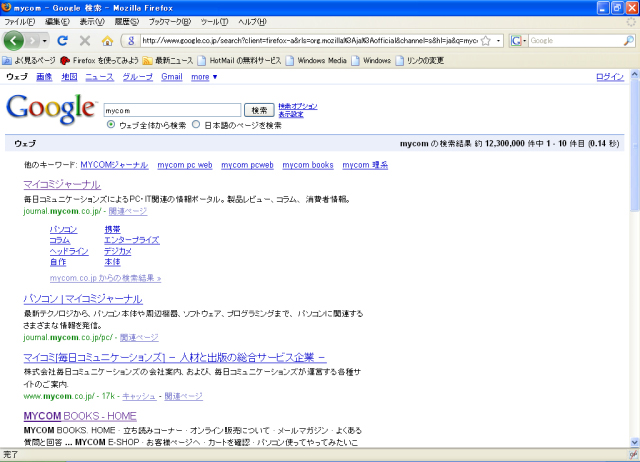Open the よく見るページ bookmark folder
The width and height of the screenshot is (640, 462).
pos(29,60)
